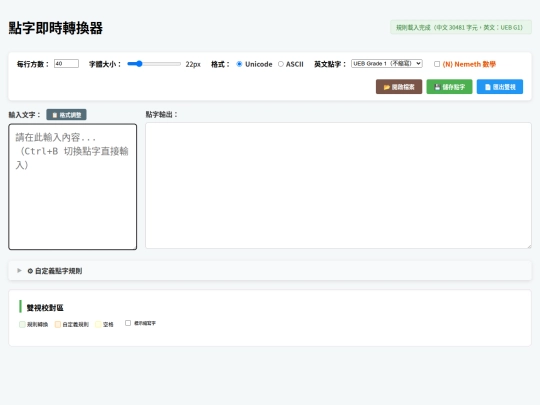The width and height of the screenshot is (540, 405).
Task: Click the orange Nemeth label text
Action: tap(469, 64)
